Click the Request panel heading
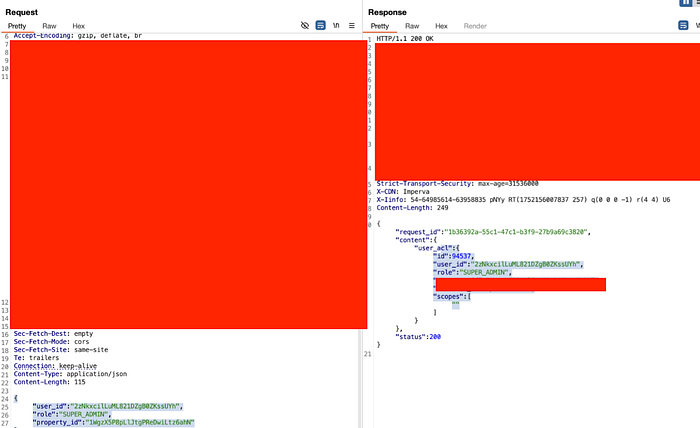The image size is (700, 428). tap(21, 12)
